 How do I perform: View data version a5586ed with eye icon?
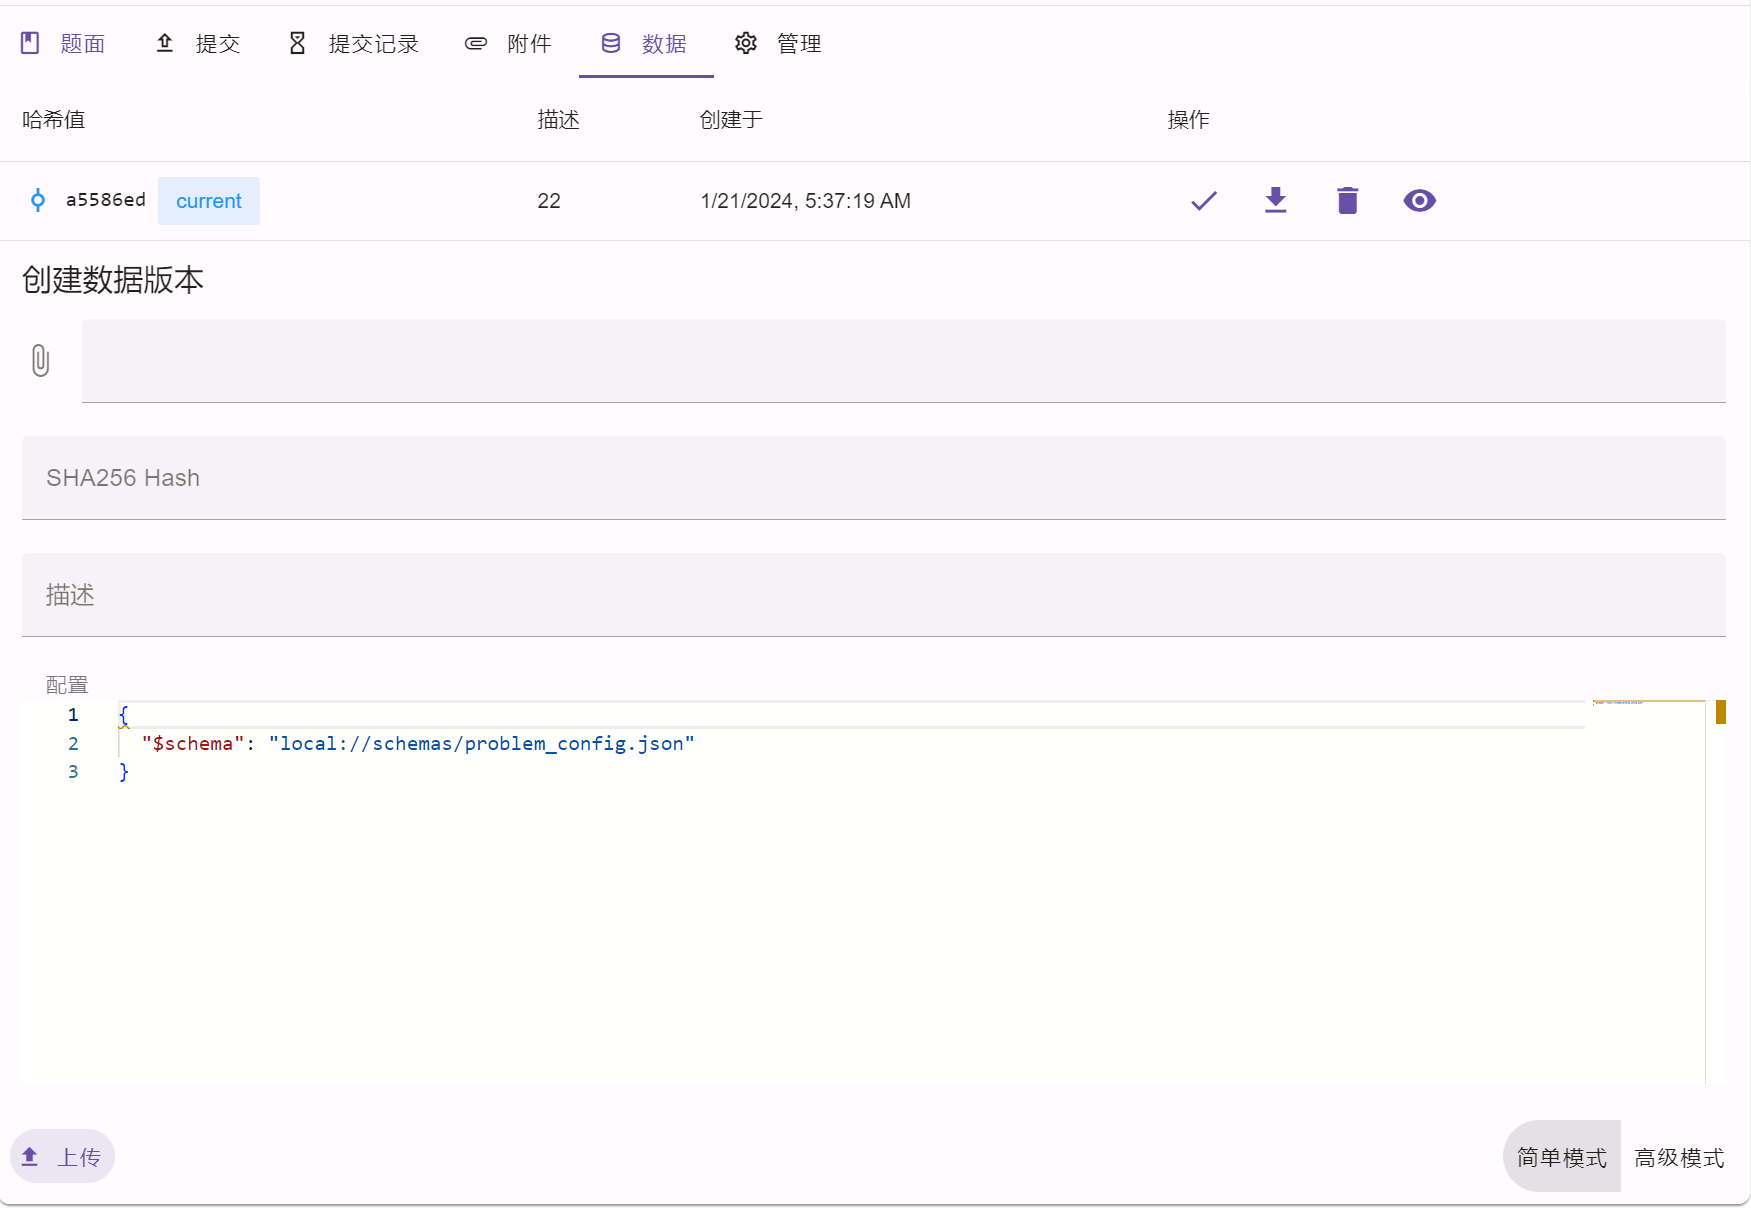pyautogui.click(x=1420, y=201)
